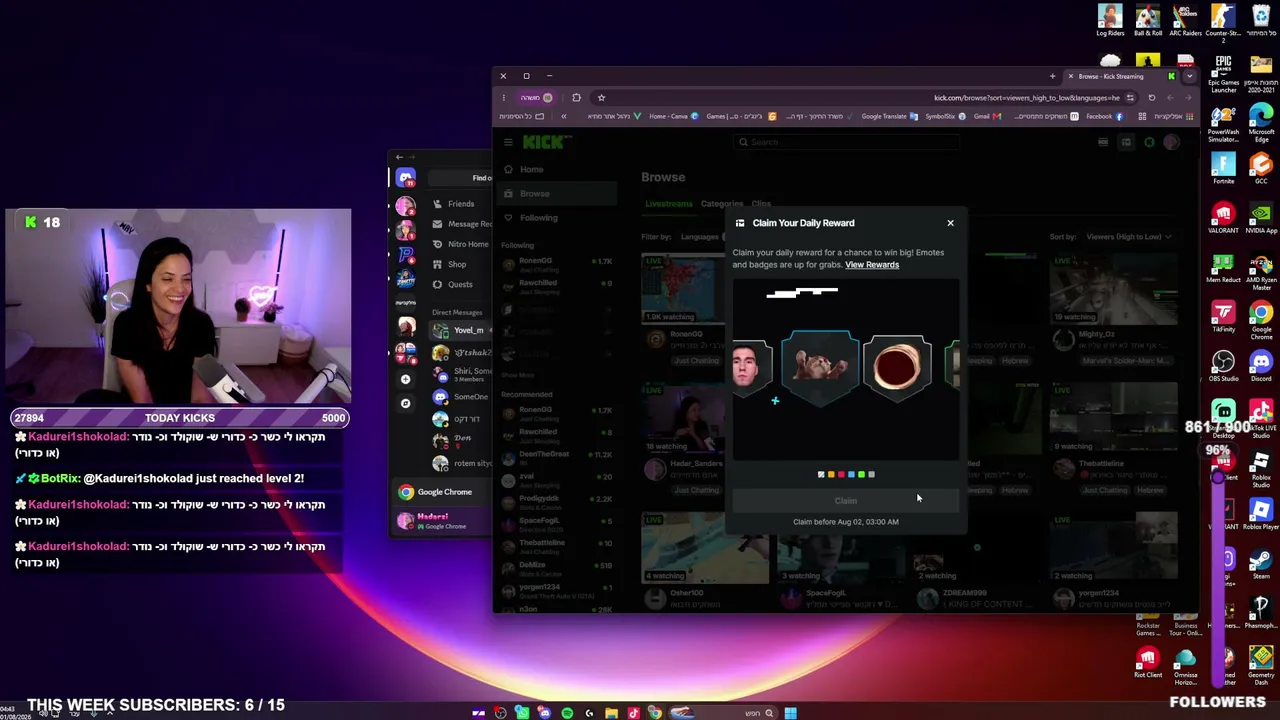Open Nitro Home in Discord
This screenshot has width=1280, height=720.
(461, 244)
